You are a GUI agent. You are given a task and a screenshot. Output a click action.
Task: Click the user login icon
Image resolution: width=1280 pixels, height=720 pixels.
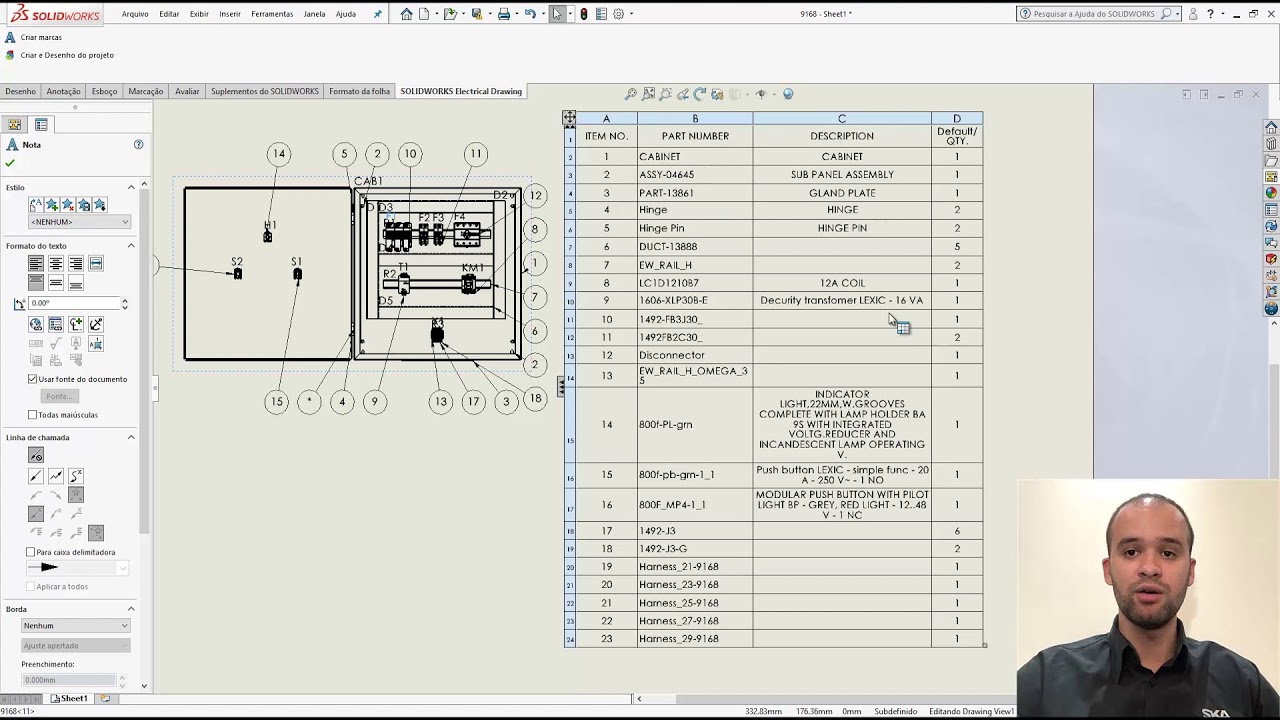point(1194,14)
